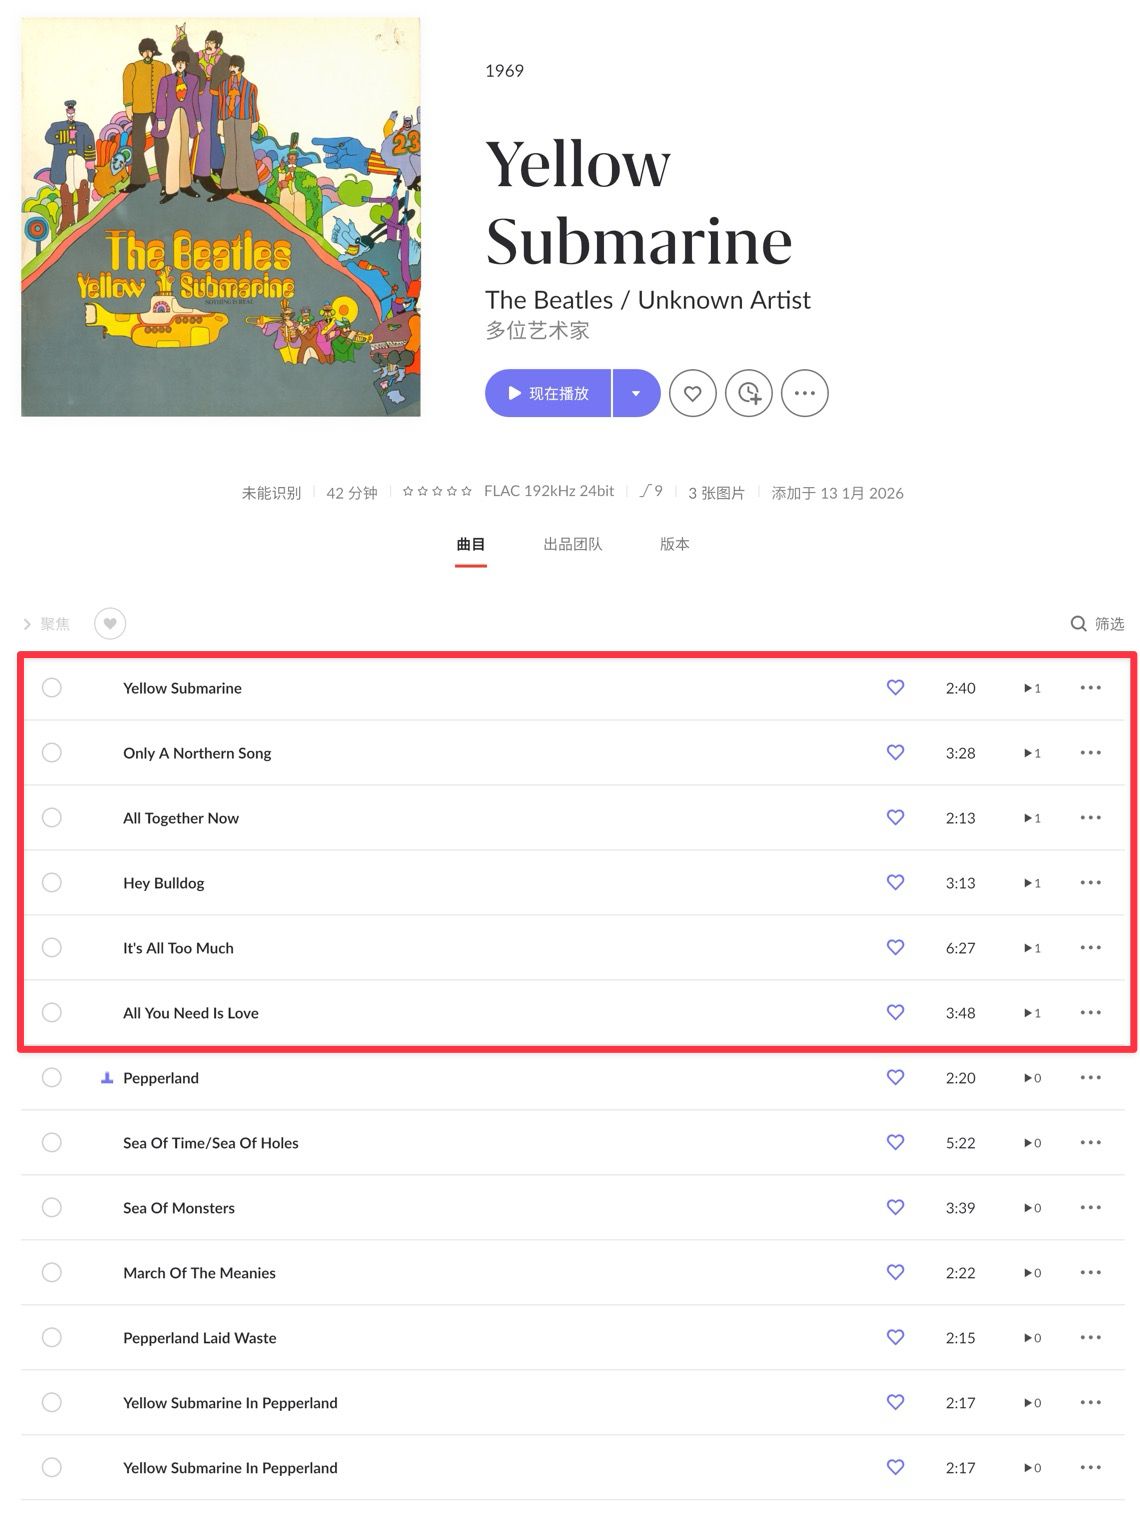1140x1524 pixels.
Task: Open more options for March Of The Meanies
Action: click(1090, 1273)
